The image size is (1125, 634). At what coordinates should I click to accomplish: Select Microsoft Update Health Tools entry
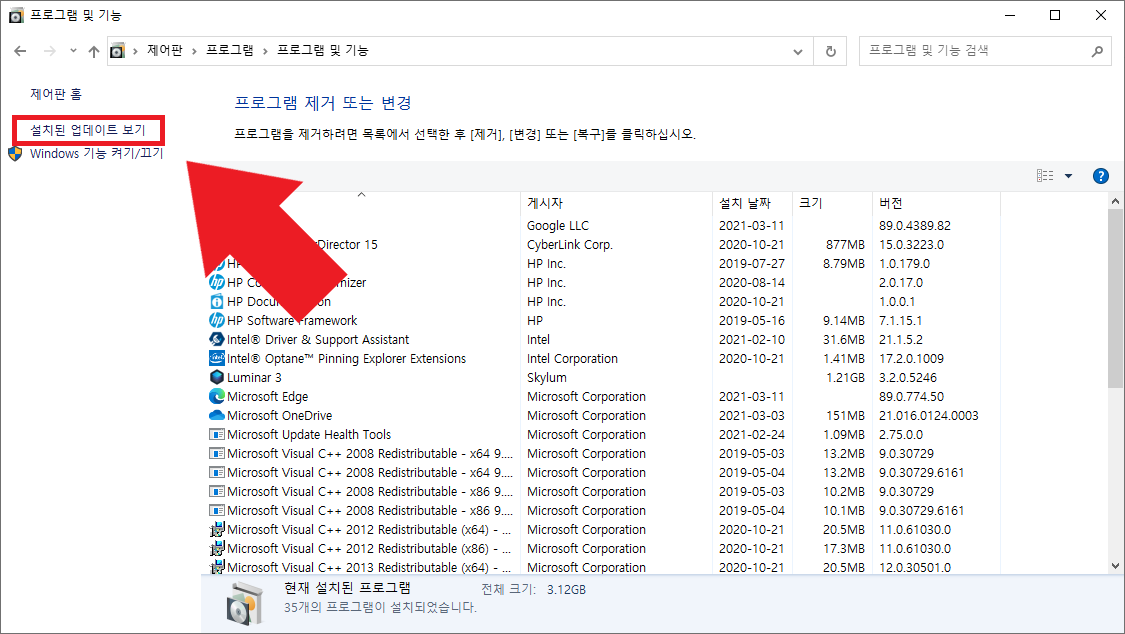pyautogui.click(x=309, y=435)
